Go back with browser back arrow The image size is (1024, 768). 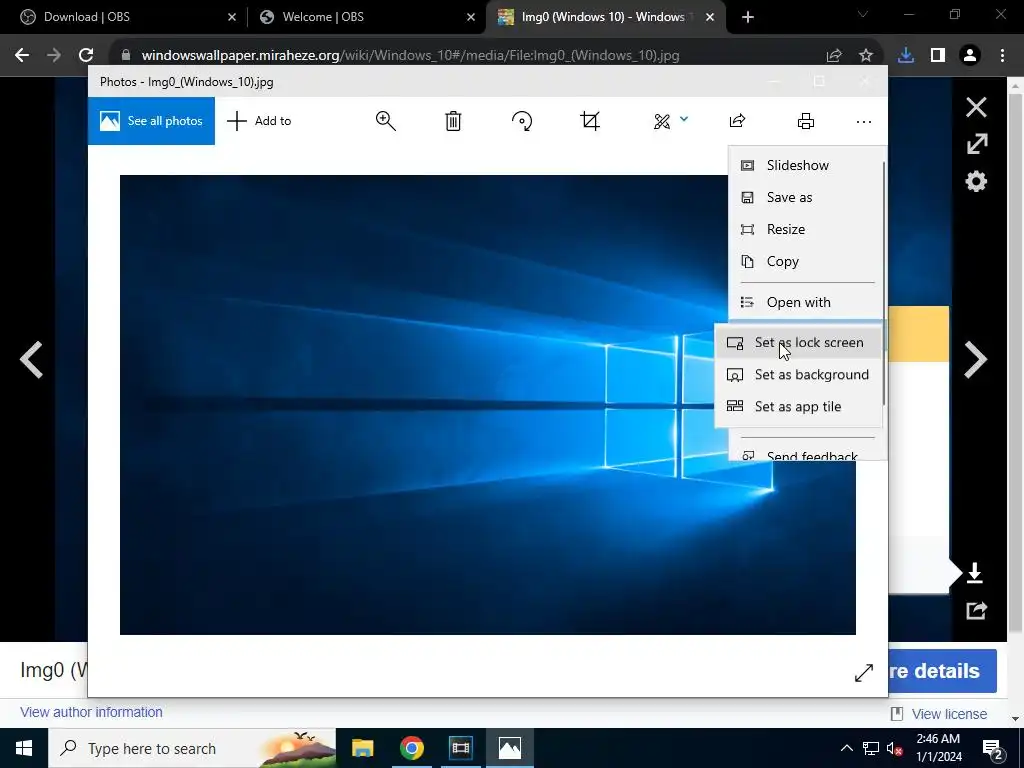(22, 55)
